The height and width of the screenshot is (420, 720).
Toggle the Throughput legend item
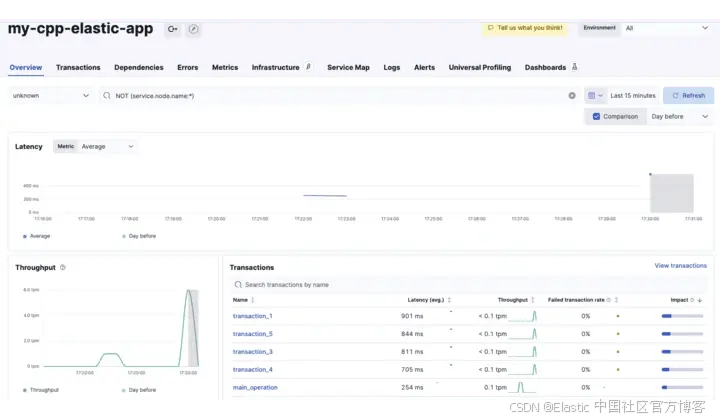click(x=41, y=390)
